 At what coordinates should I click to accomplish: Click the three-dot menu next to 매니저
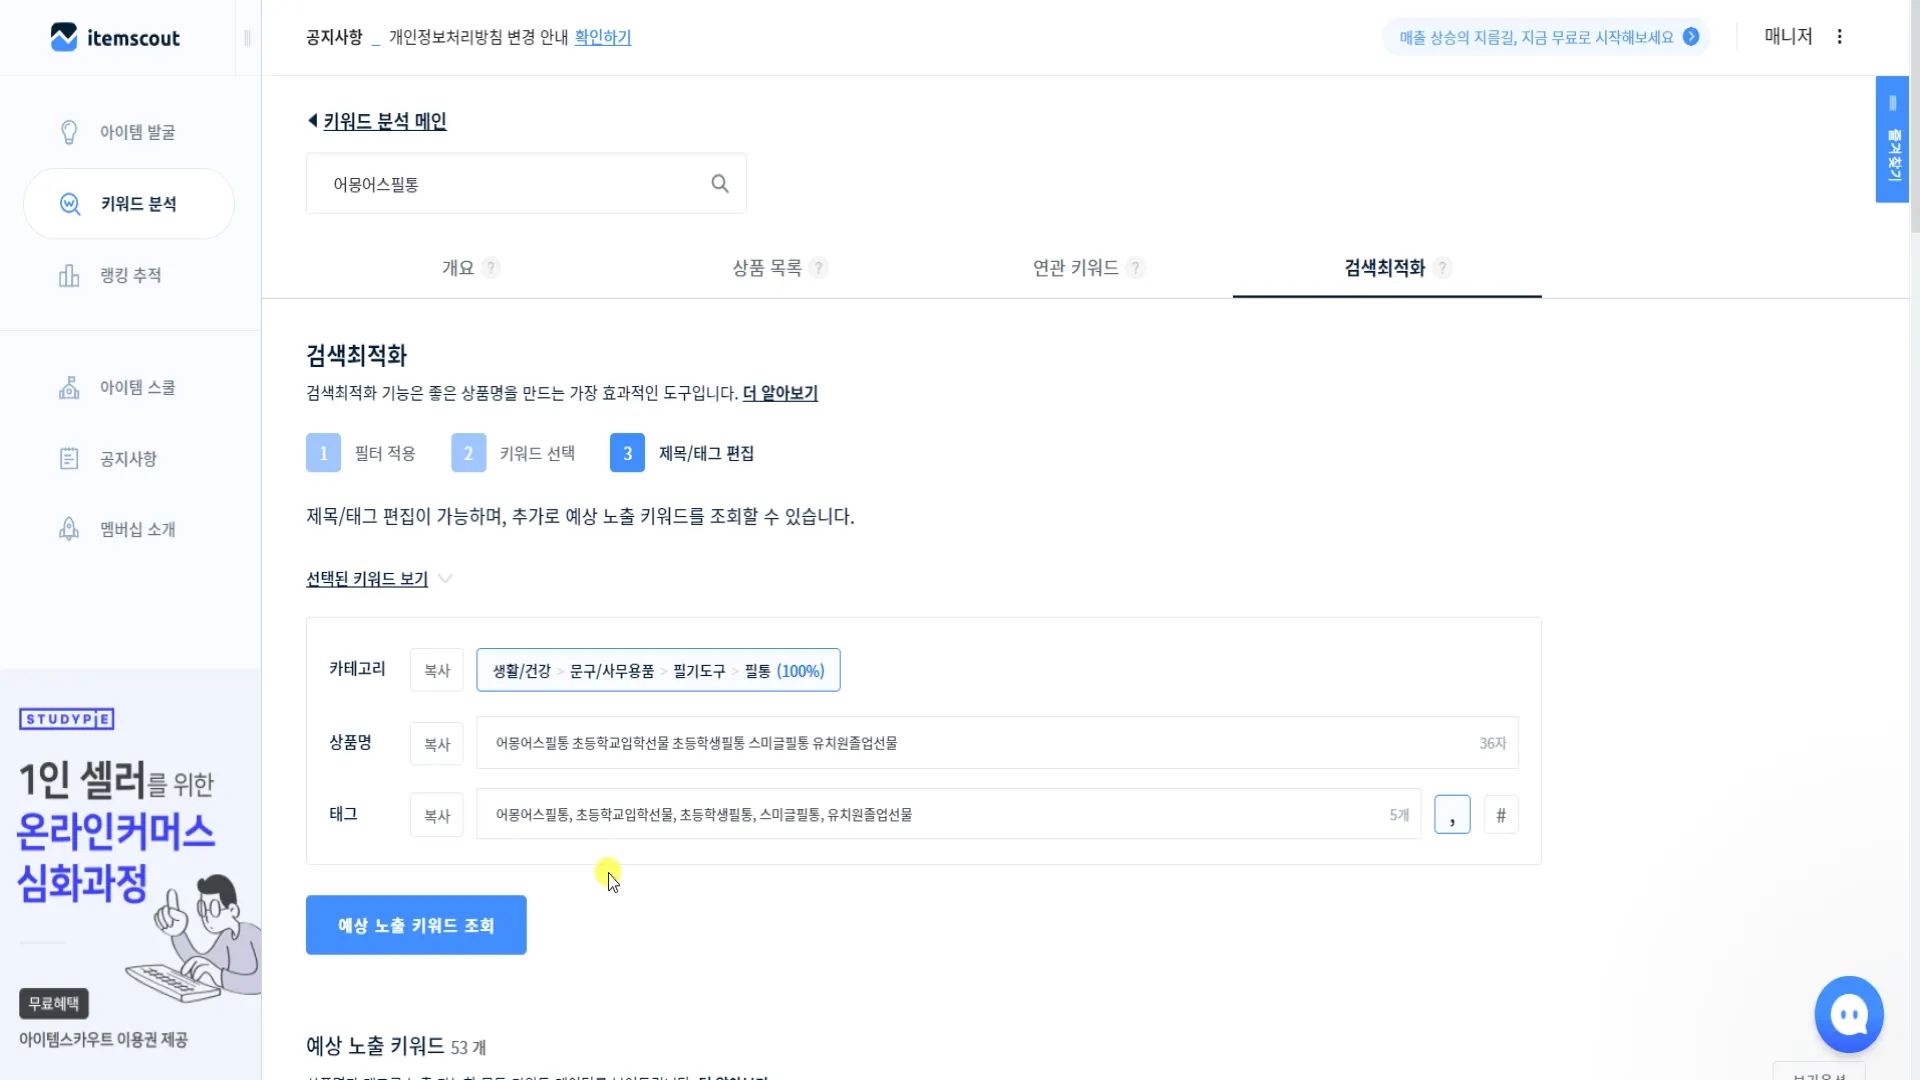[1839, 37]
